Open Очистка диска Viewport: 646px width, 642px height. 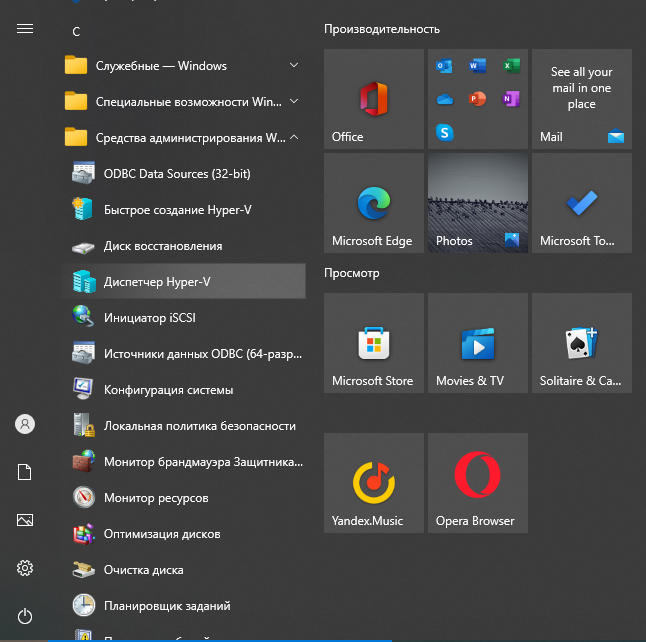click(x=183, y=569)
